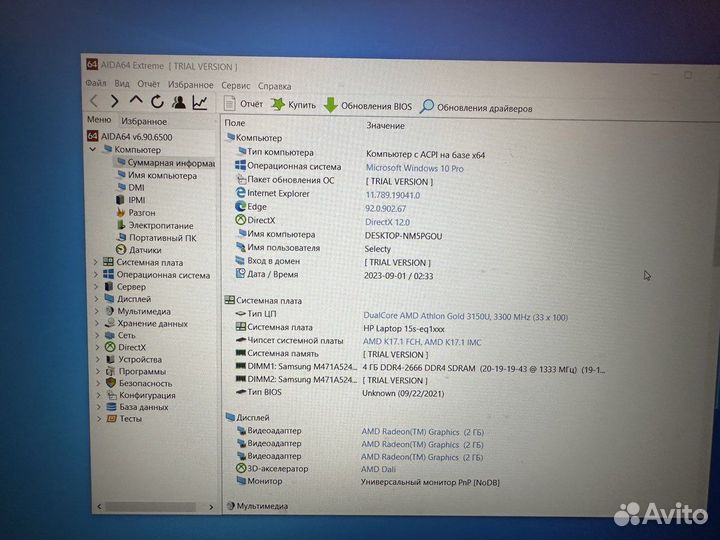Open the AMD Dali 3D accelerator link
This screenshot has height=540, width=720.
[378, 469]
